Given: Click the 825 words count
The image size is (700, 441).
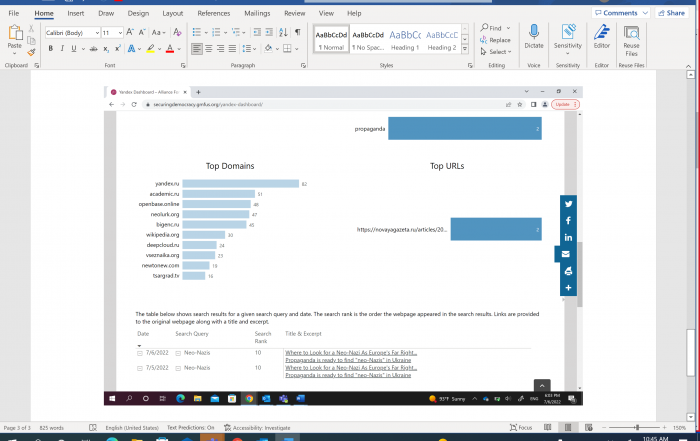Looking at the screenshot, I should pyautogui.click(x=51, y=428).
